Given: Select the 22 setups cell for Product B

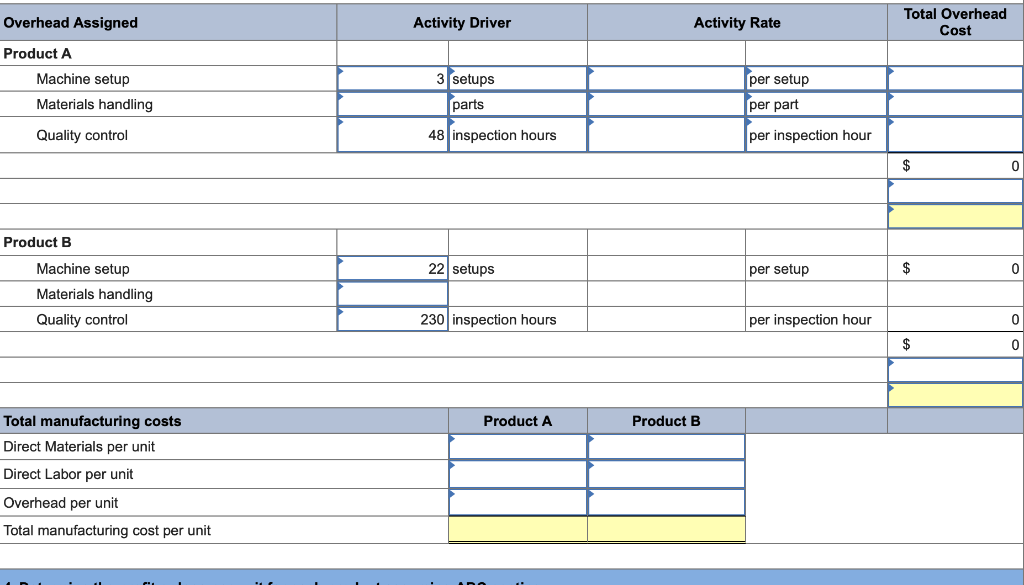Looking at the screenshot, I should tap(392, 268).
